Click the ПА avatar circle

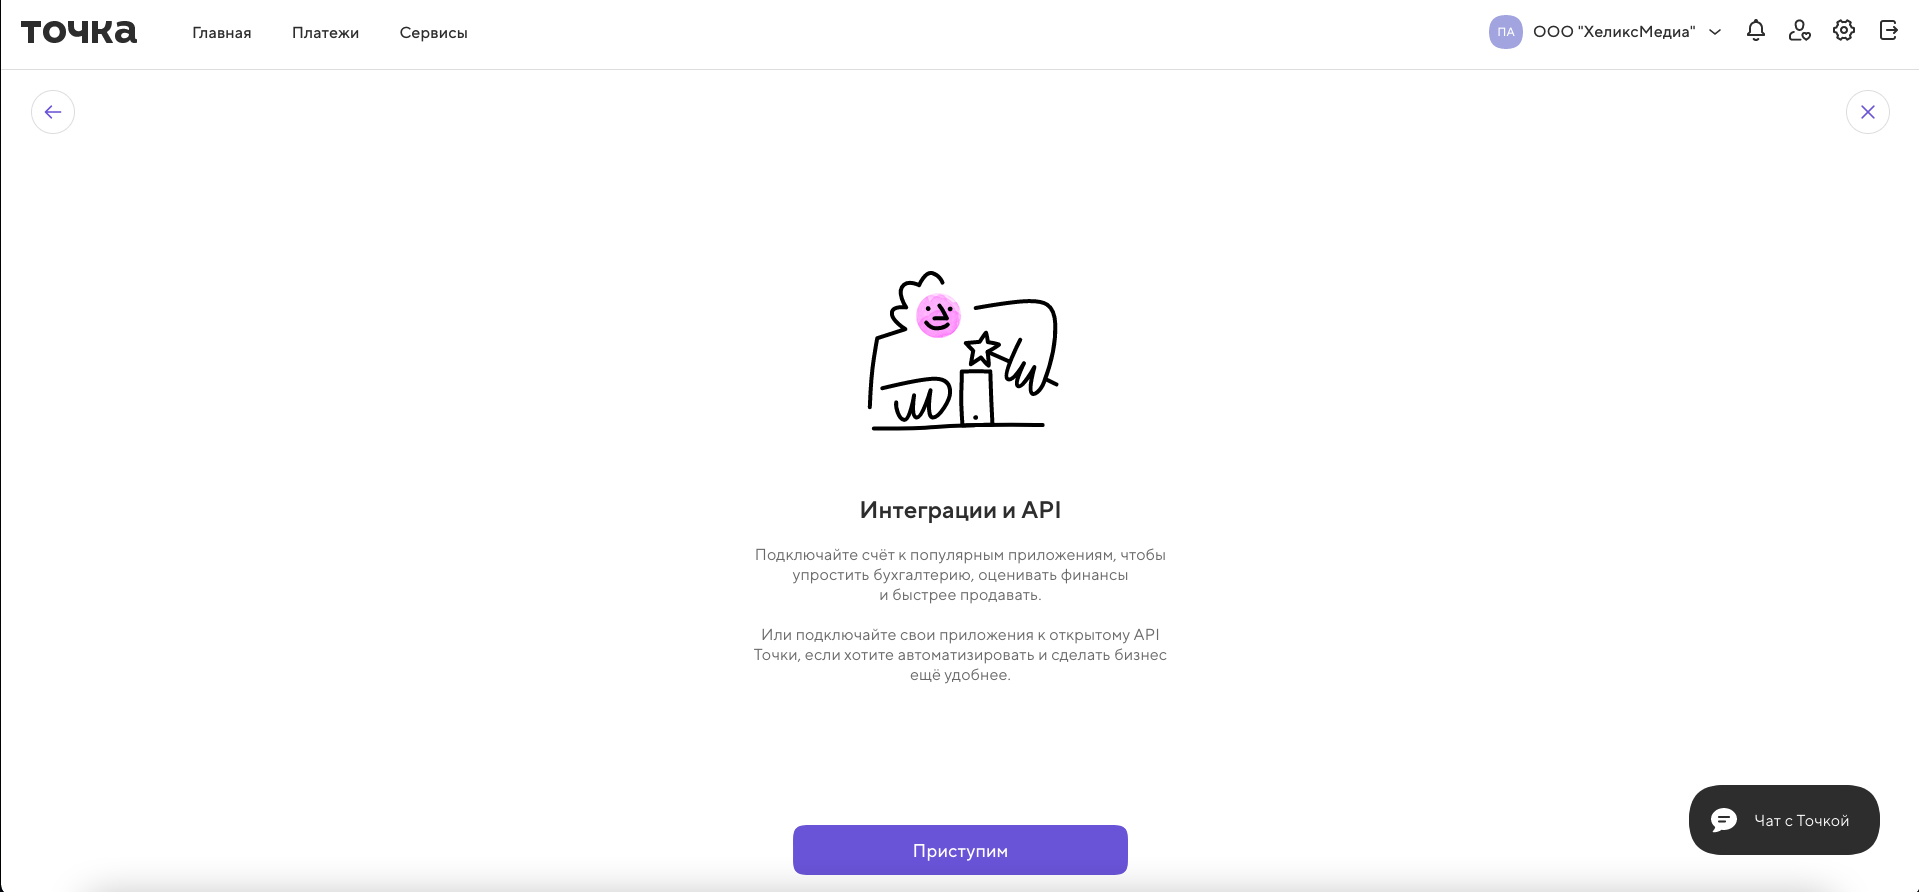[x=1505, y=32]
